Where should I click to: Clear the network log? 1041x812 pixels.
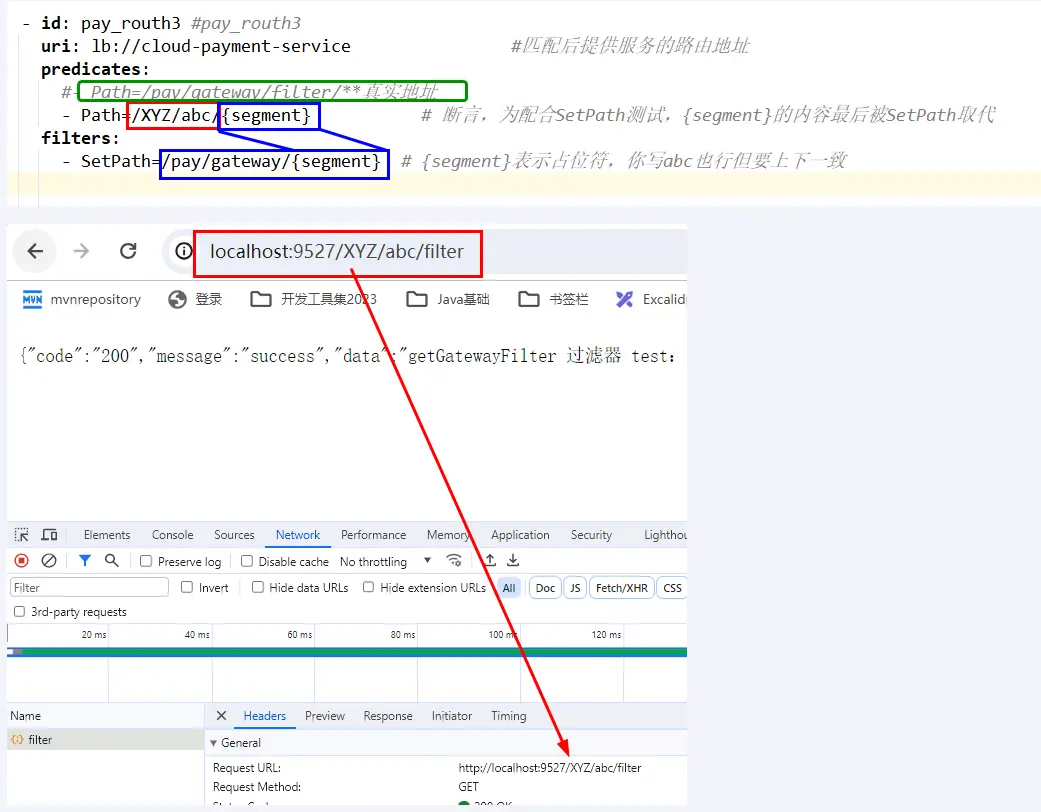tap(48, 561)
